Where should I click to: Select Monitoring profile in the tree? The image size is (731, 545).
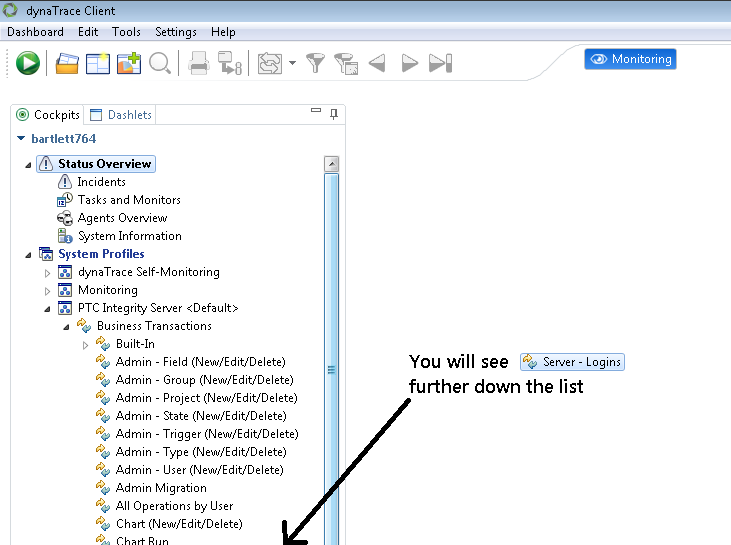click(108, 290)
